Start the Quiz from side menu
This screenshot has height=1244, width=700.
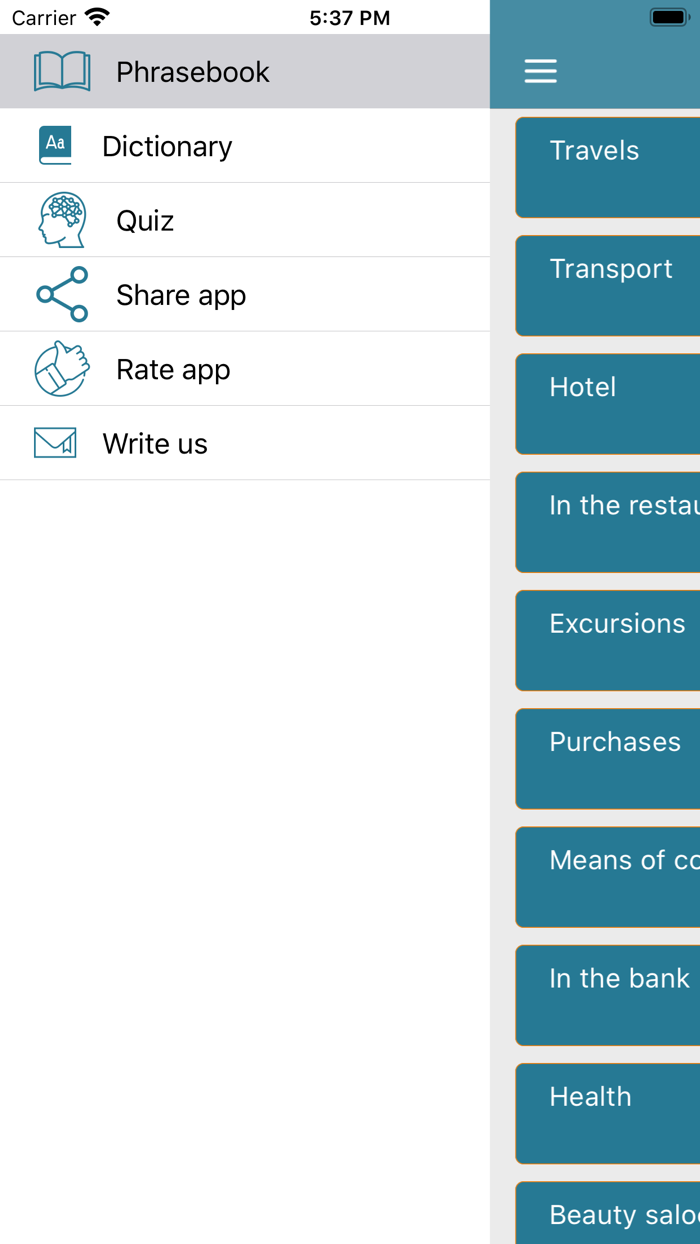tap(145, 220)
